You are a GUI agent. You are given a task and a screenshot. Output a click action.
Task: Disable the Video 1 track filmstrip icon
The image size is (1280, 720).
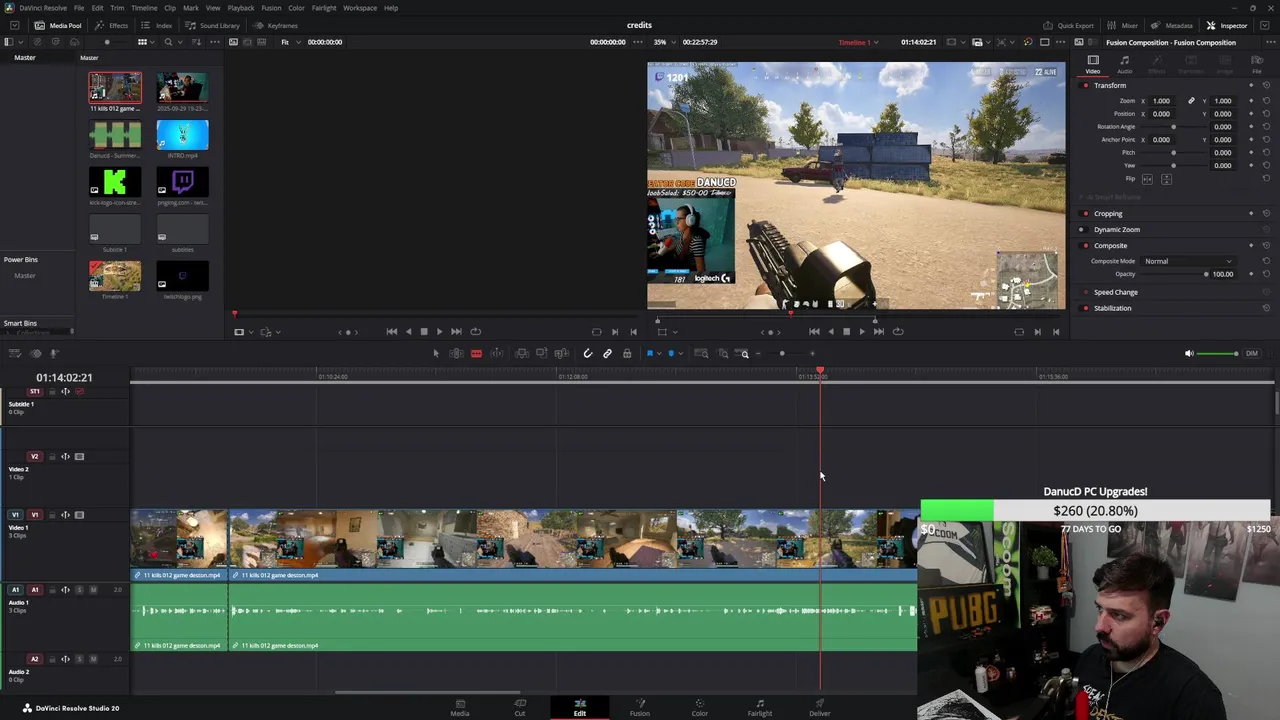[x=79, y=515]
